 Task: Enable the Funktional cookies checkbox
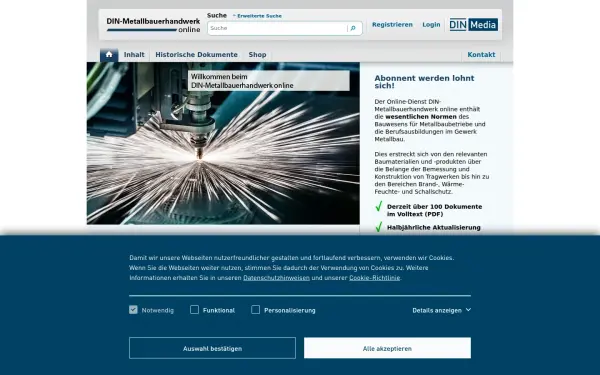point(194,310)
